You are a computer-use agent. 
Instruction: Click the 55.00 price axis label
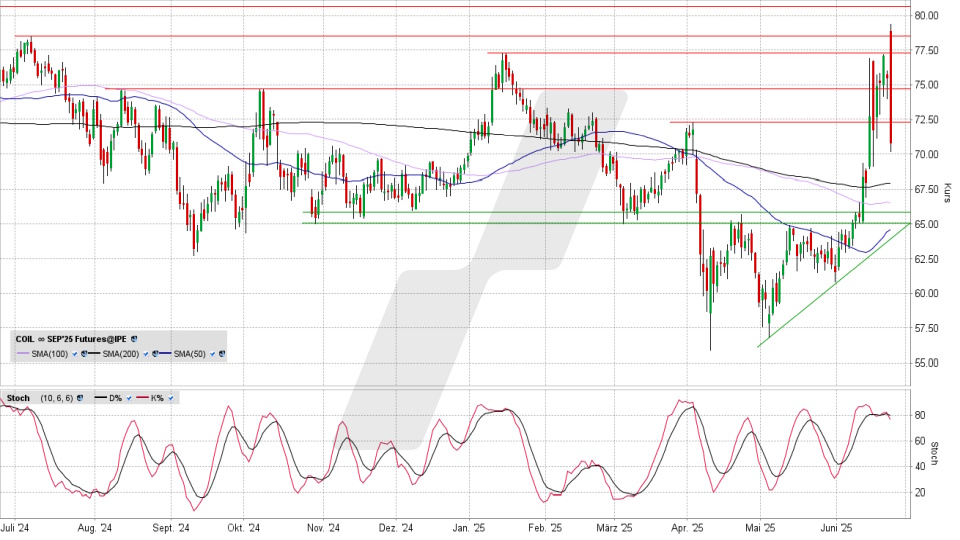(926, 363)
